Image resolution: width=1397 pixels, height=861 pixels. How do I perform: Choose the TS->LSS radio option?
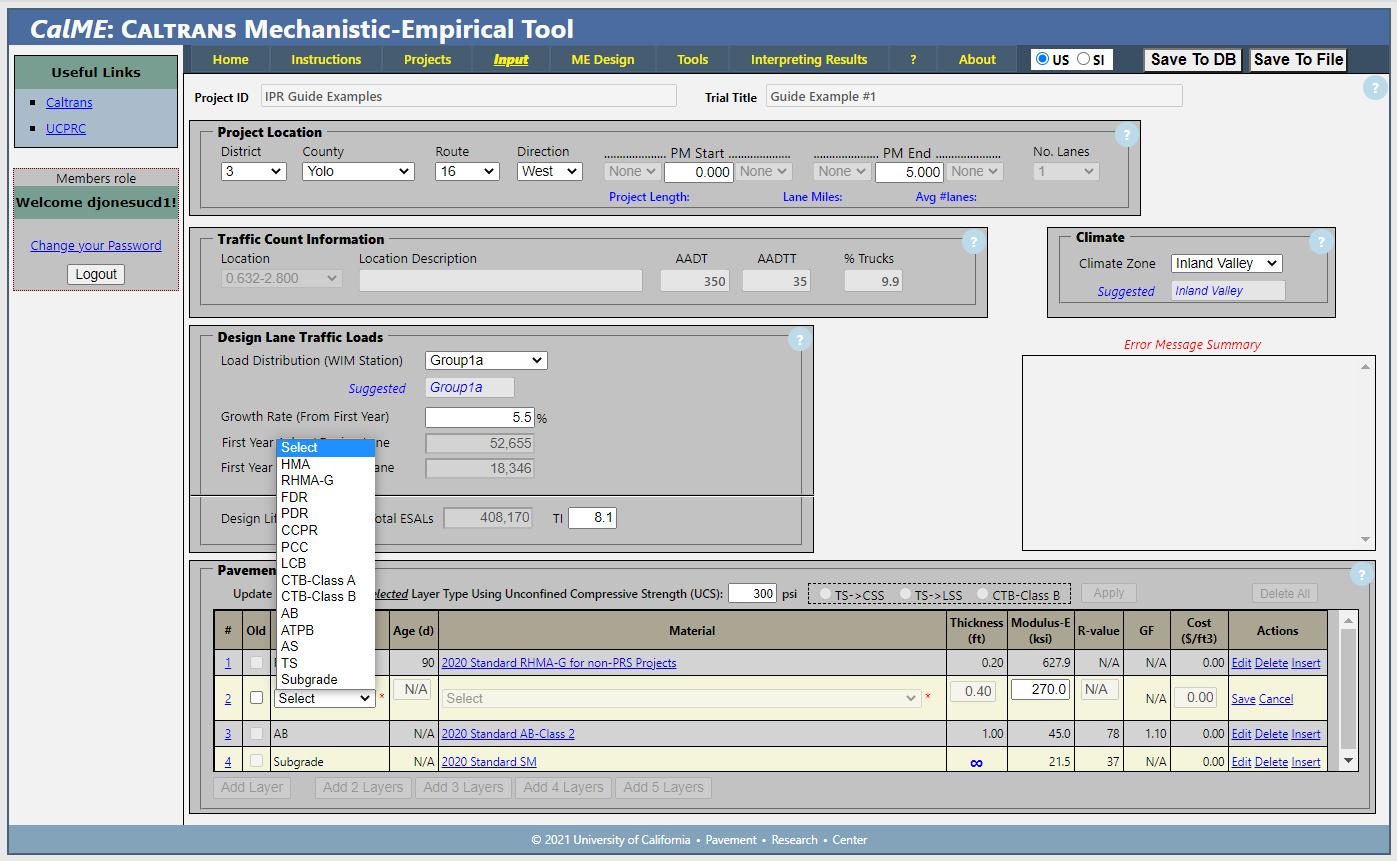click(905, 594)
